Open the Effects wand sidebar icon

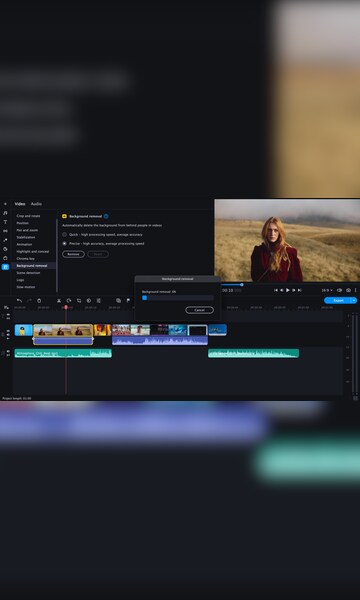pos(5,240)
